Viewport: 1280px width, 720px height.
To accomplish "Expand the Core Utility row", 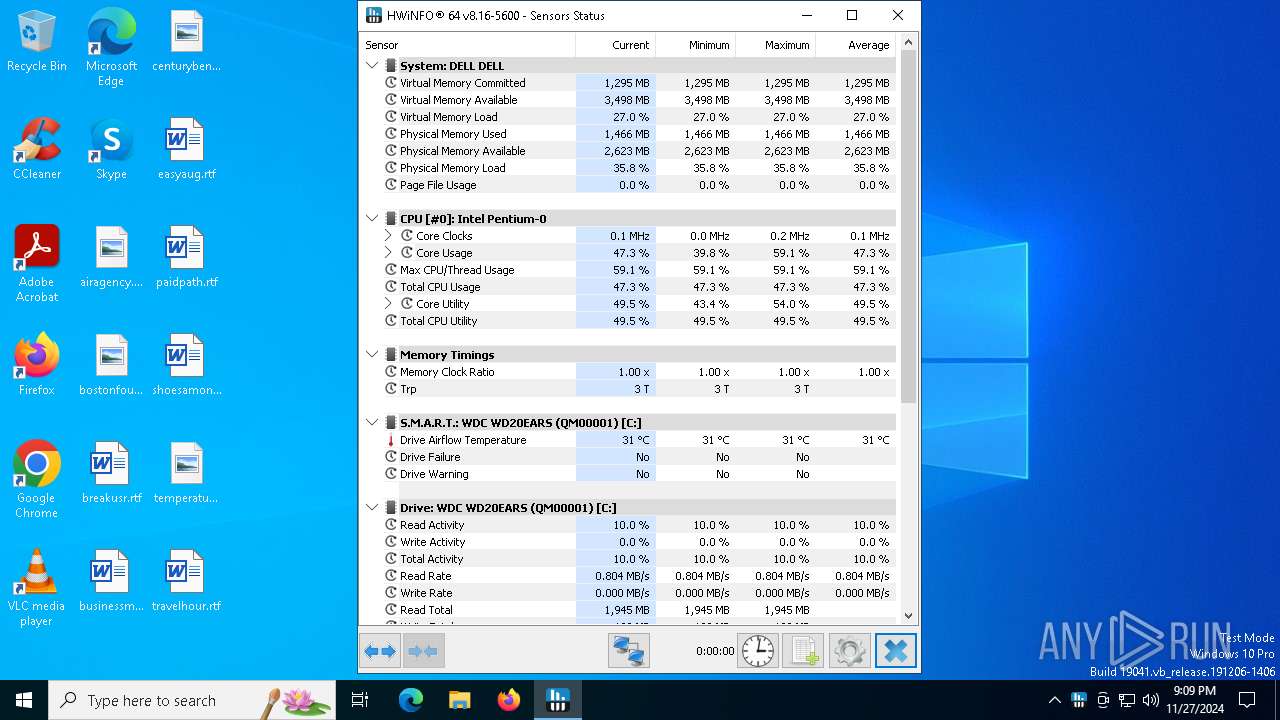I will 388,304.
